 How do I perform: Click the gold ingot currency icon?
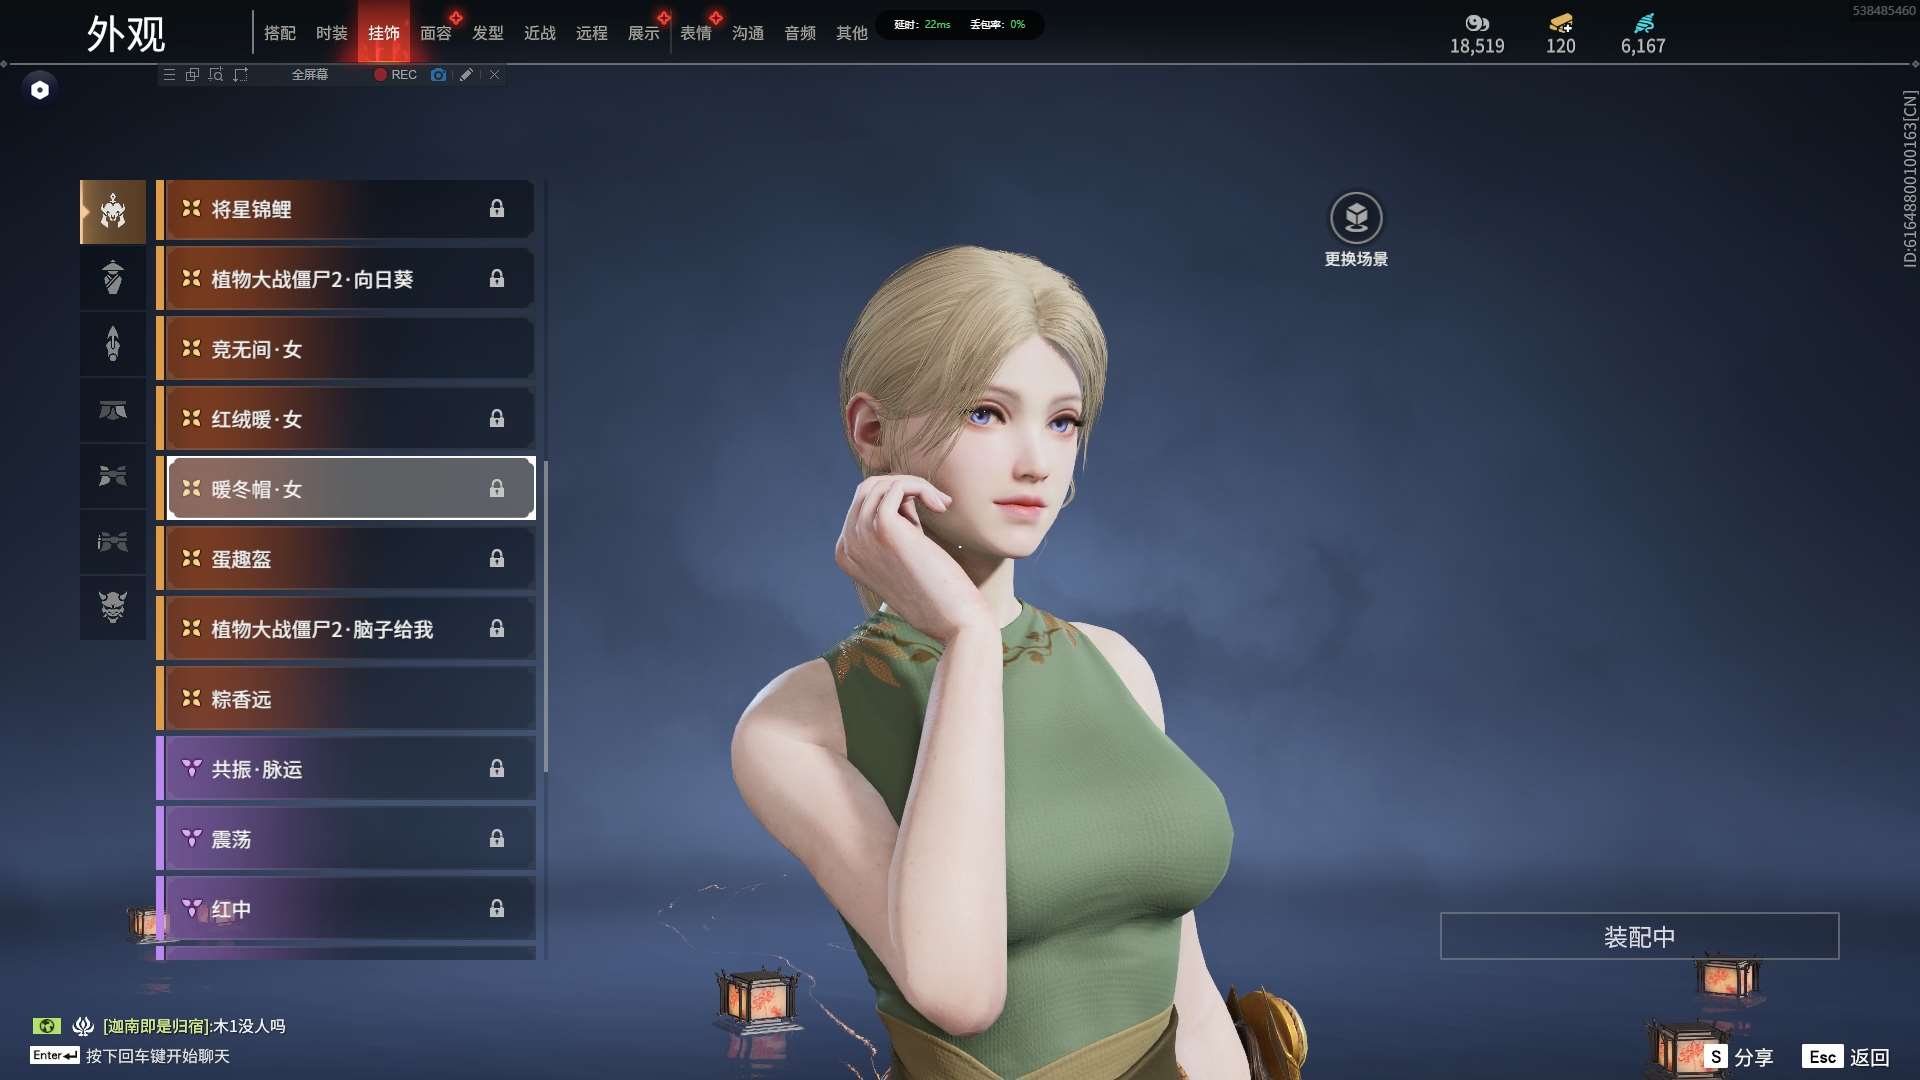click(1560, 23)
